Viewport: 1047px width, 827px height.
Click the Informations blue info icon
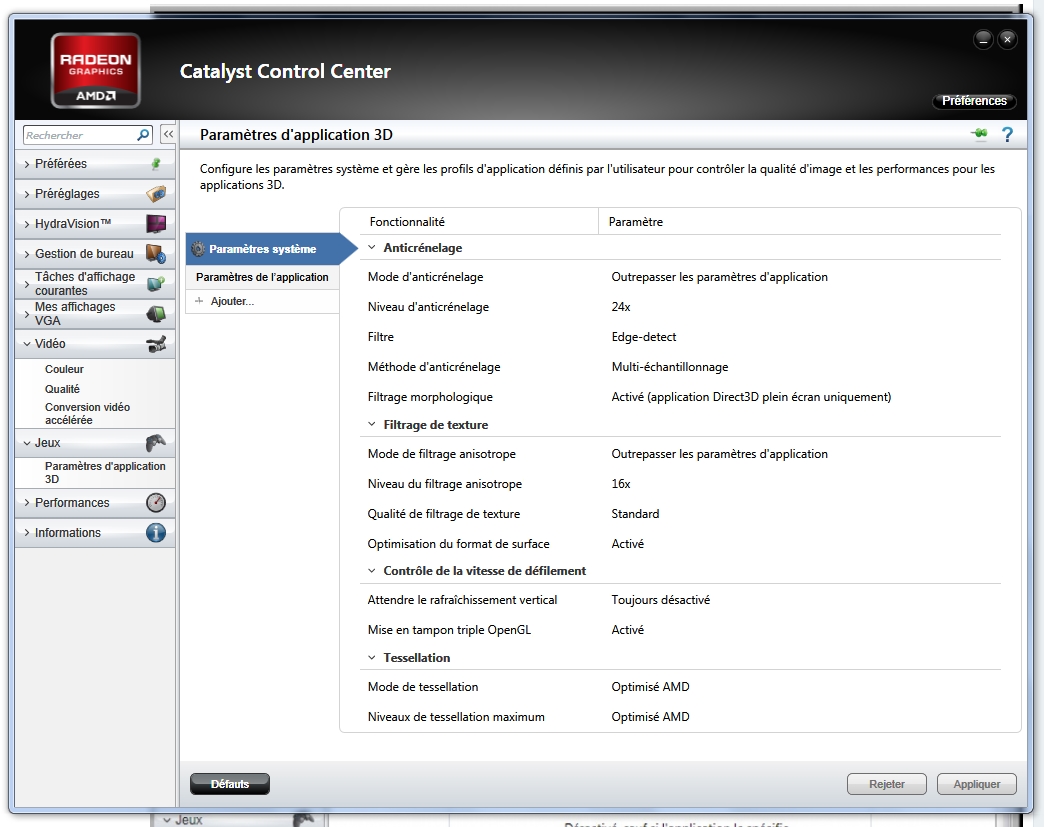(156, 533)
